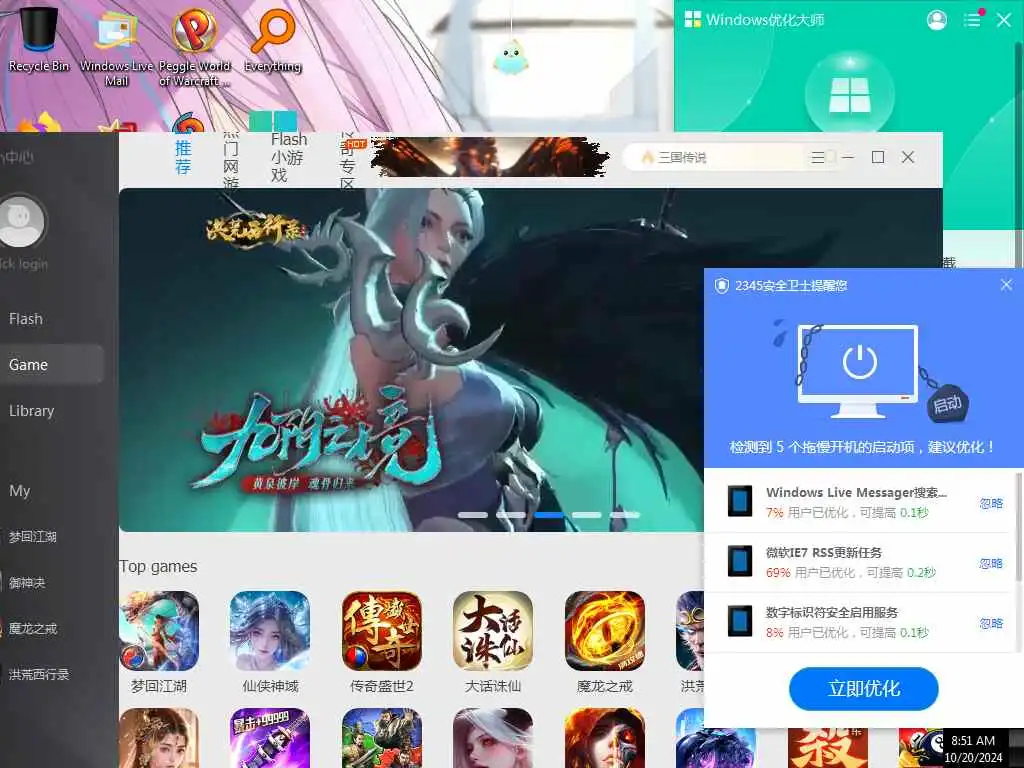Click the bird mascot desktop widget

[510, 57]
